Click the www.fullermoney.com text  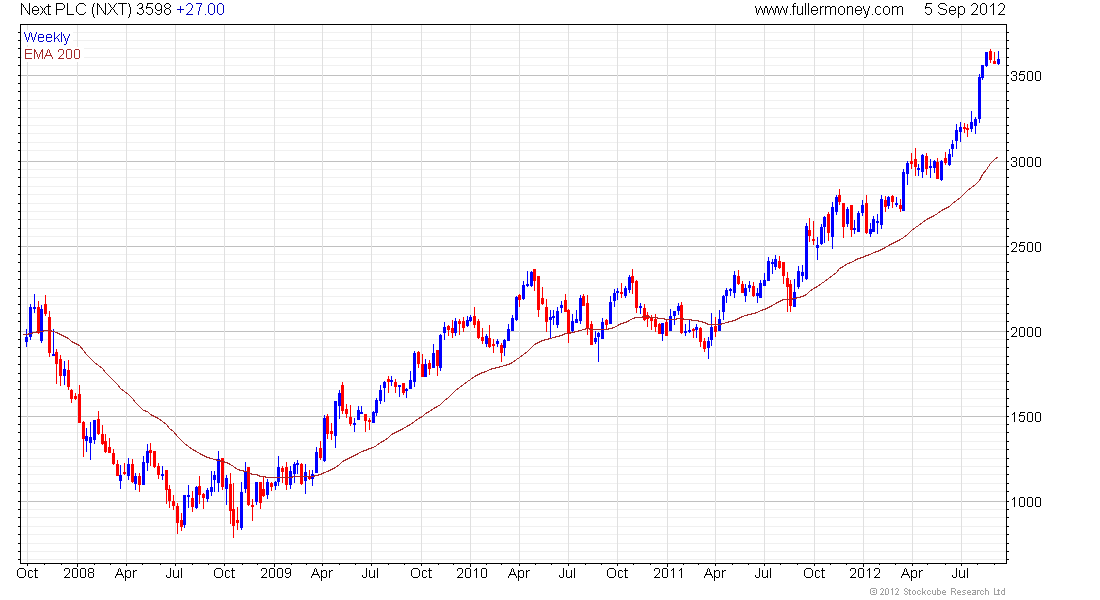(829, 10)
